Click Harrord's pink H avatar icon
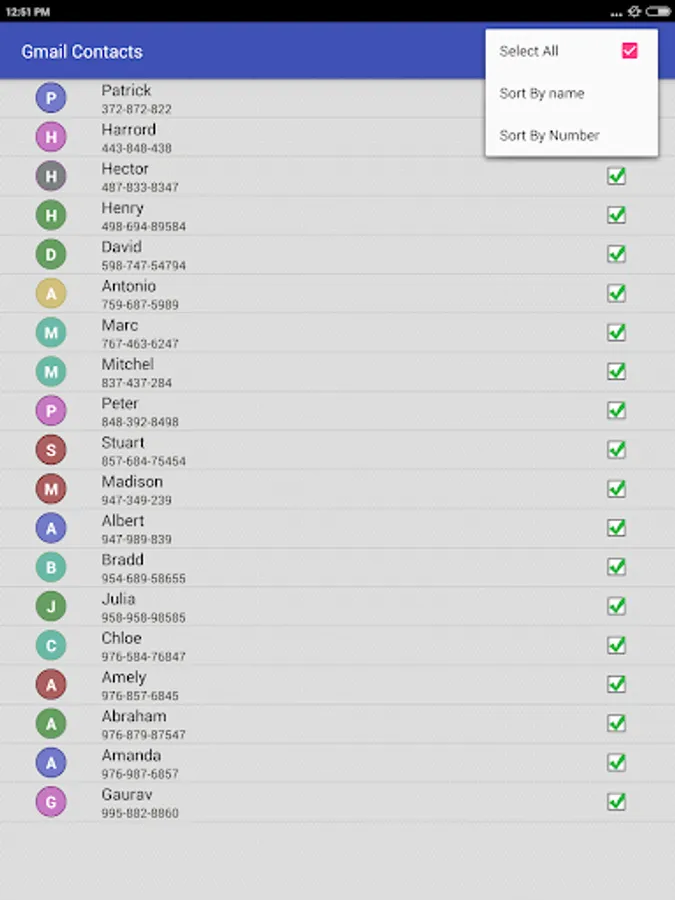The width and height of the screenshot is (675, 900). [x=51, y=137]
